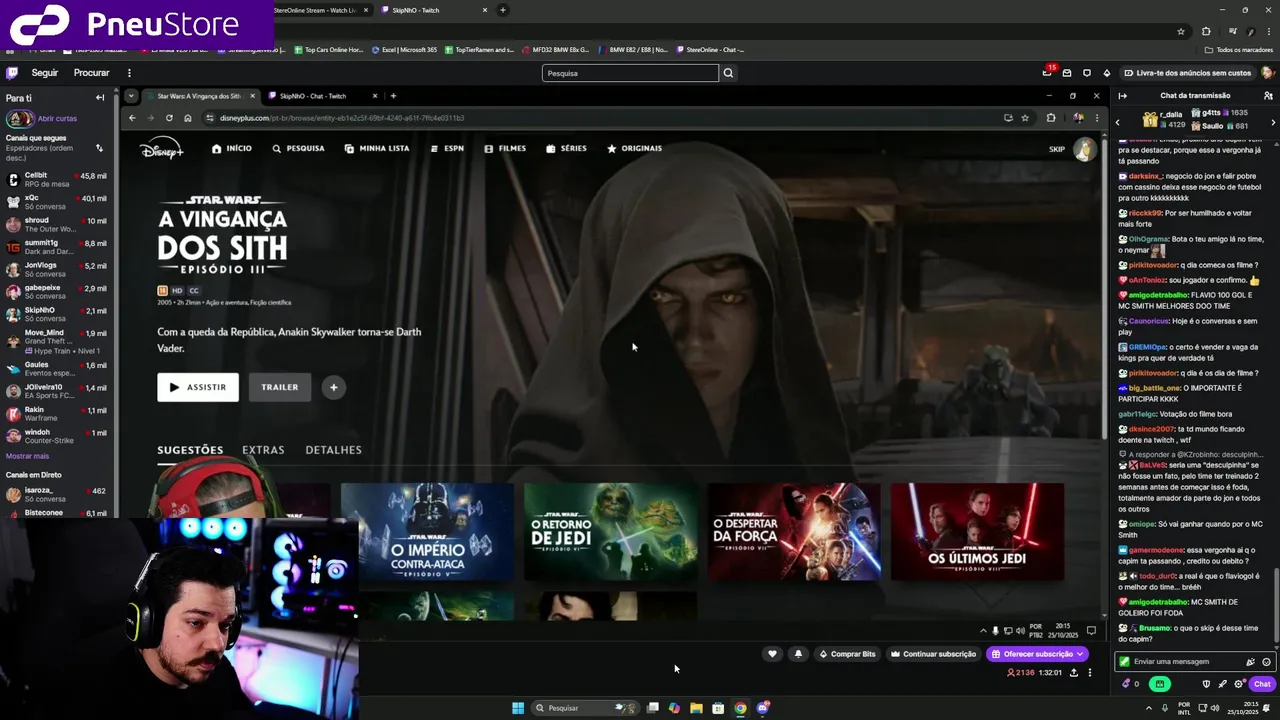Open home page in Disney+ browser toolbar
Screen dimensions: 1280x720
[187, 118]
